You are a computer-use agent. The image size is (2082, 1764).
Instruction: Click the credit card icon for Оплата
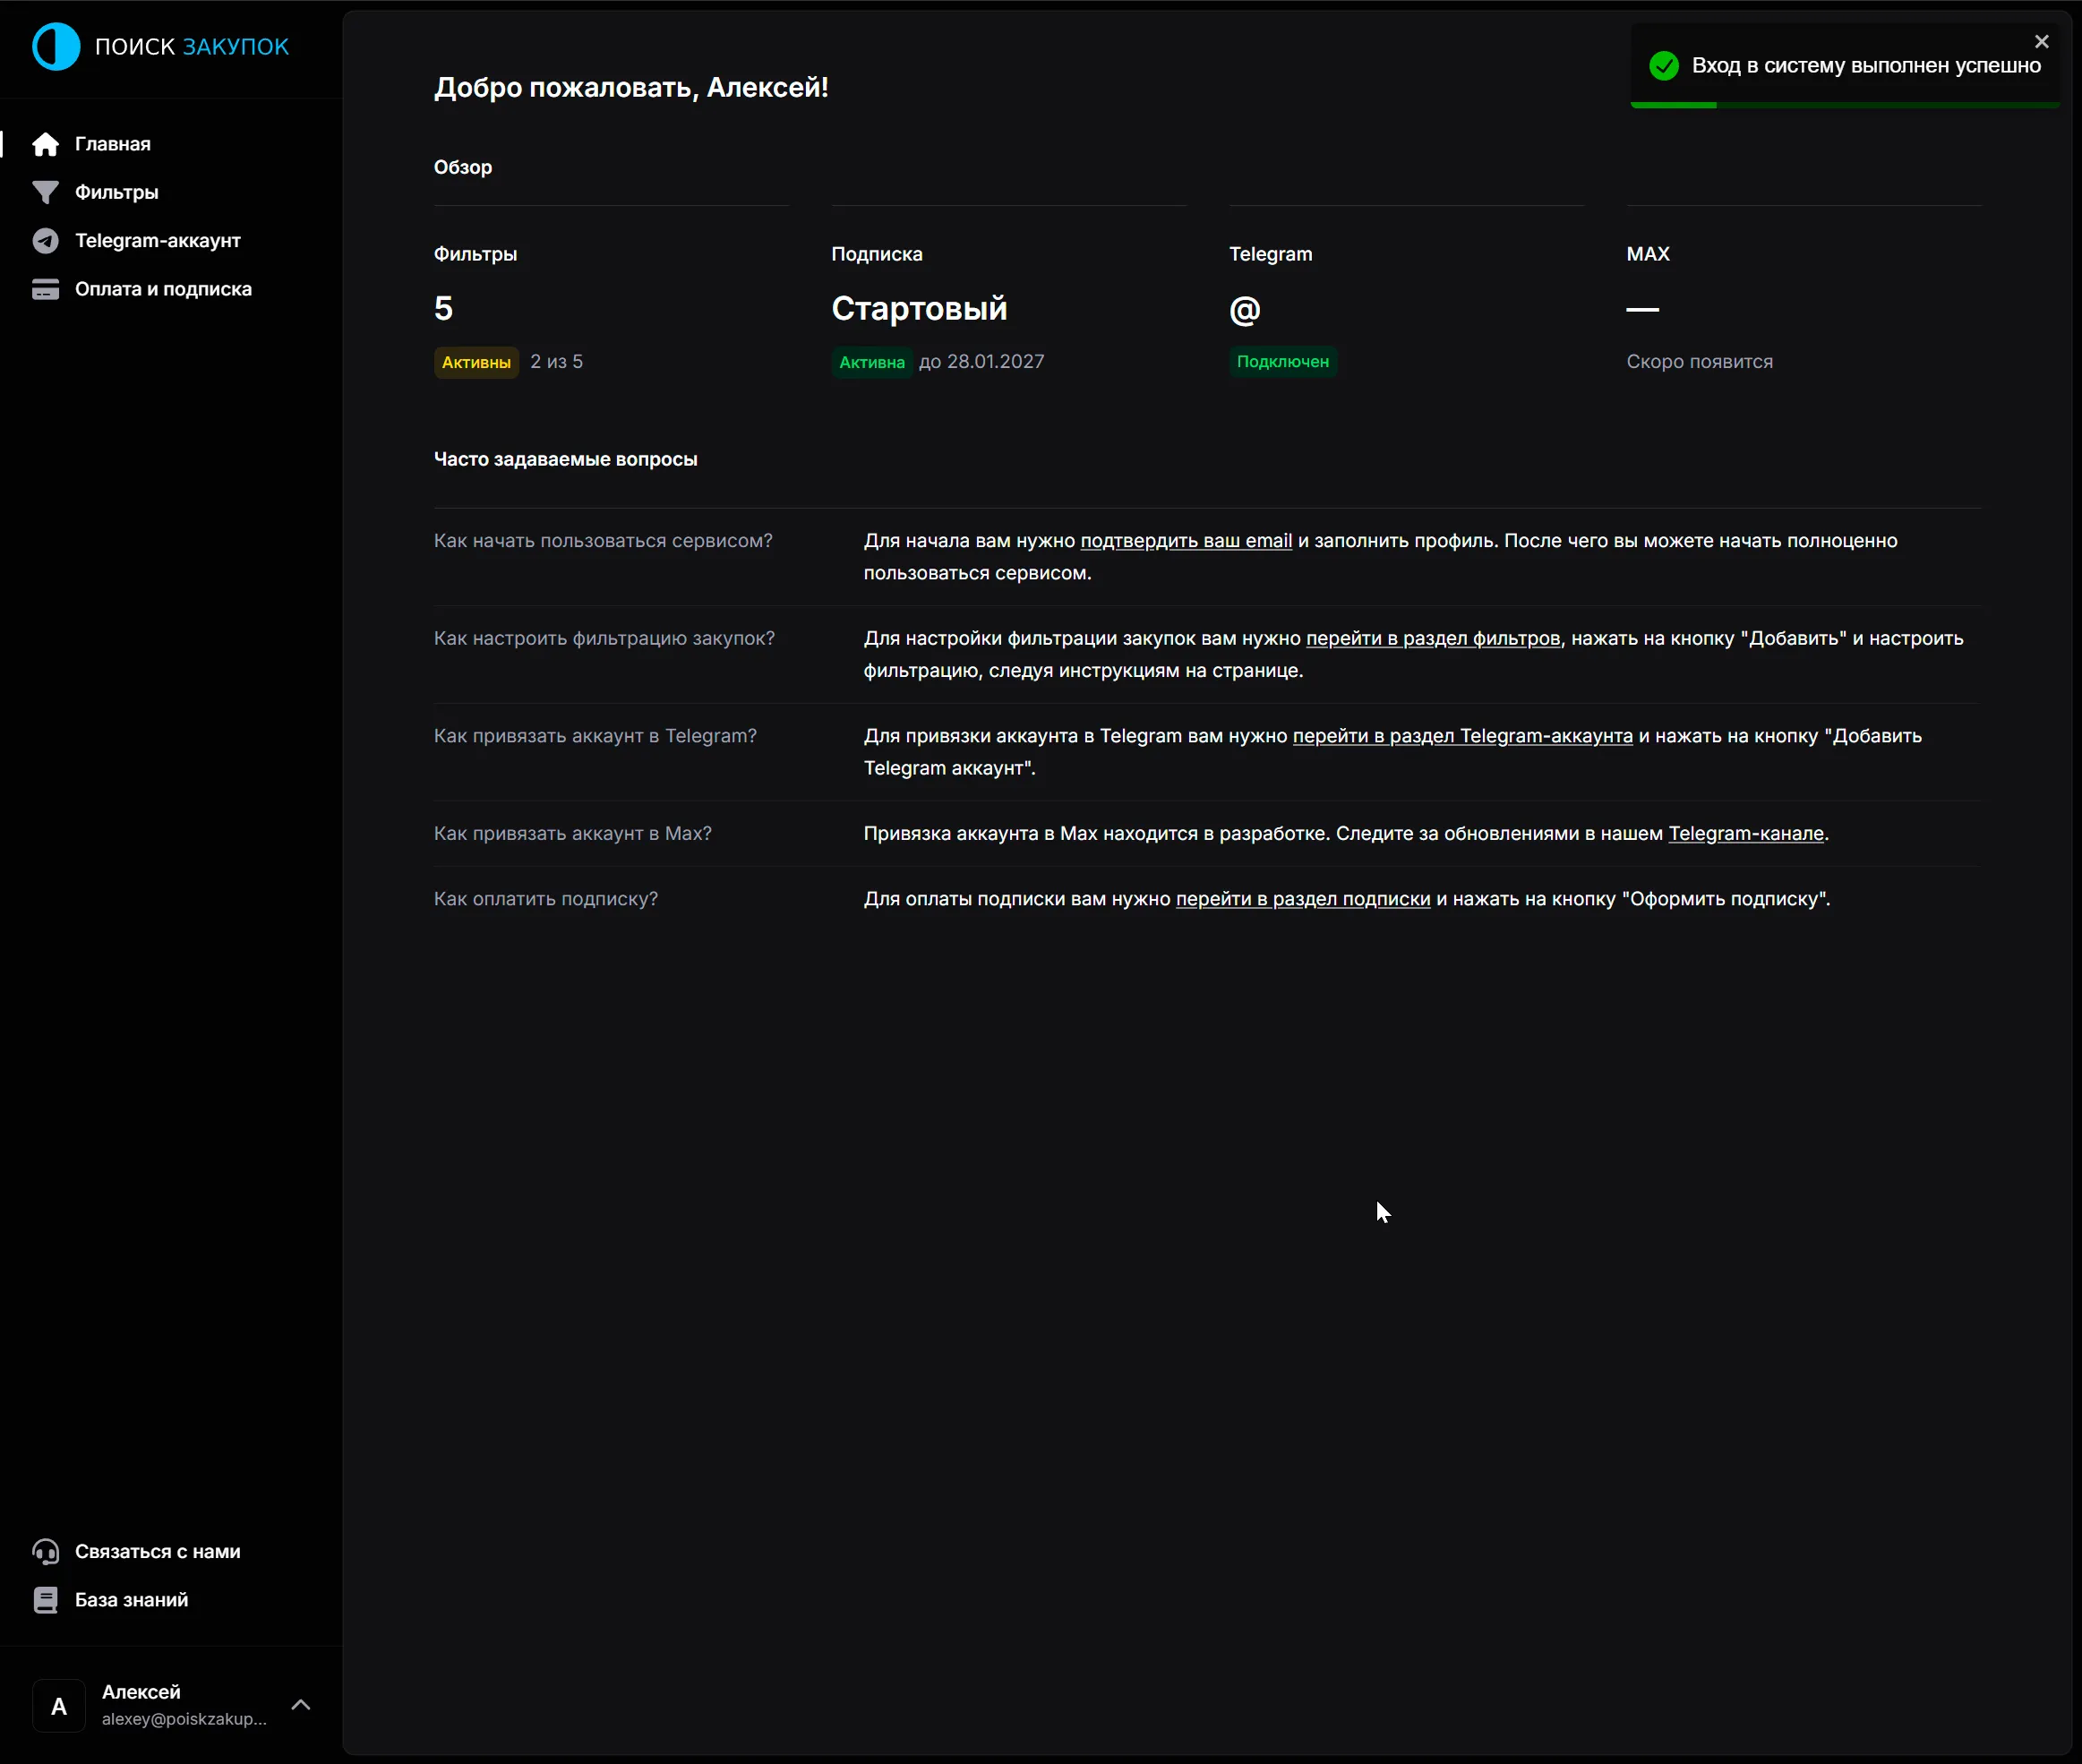pyautogui.click(x=45, y=289)
